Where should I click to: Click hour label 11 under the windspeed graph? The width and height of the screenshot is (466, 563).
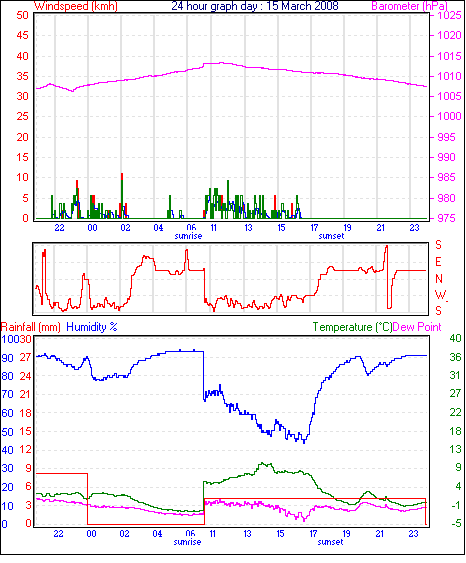pos(213,228)
